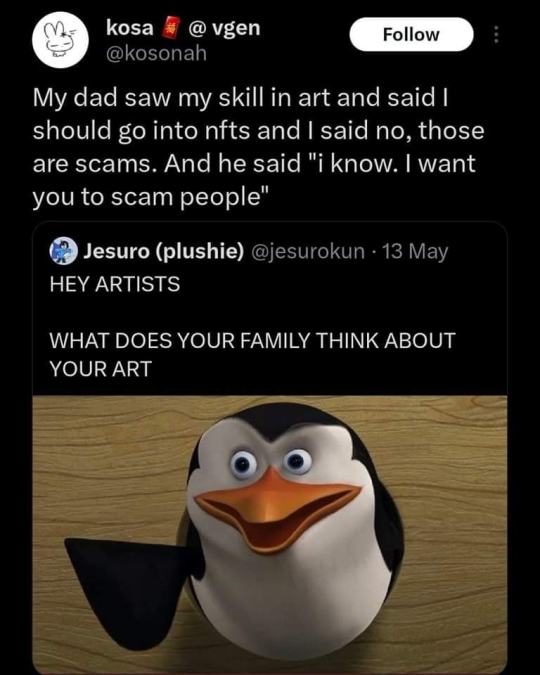Click the Follow button
Image resolution: width=540 pixels, height=675 pixels.
pos(411,34)
